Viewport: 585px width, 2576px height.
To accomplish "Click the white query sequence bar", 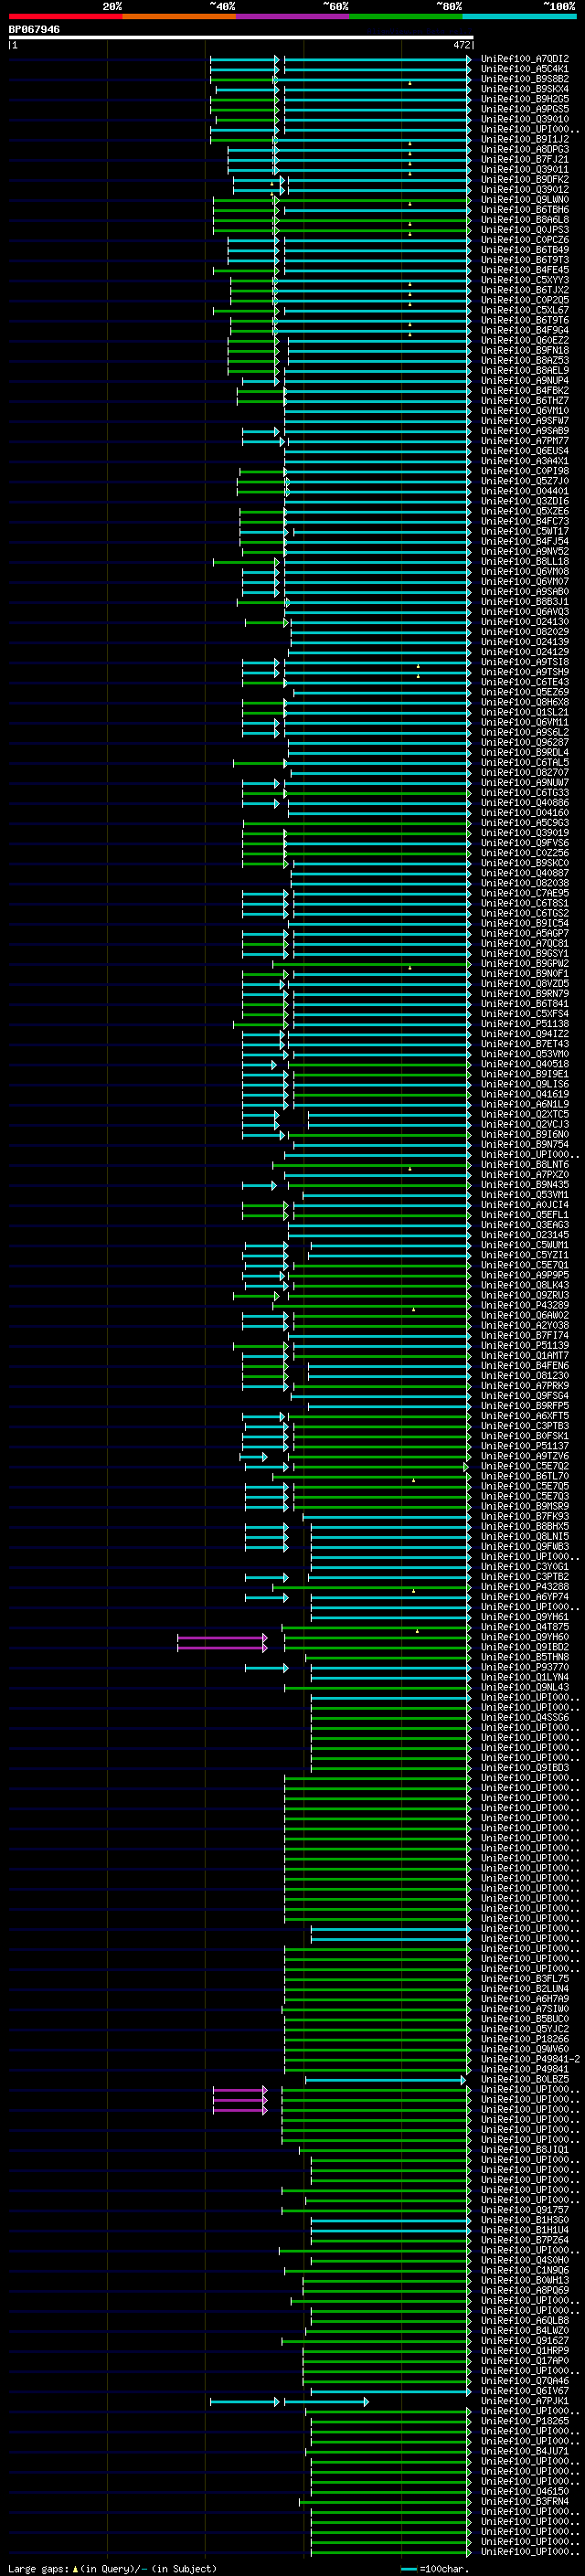I will (241, 38).
